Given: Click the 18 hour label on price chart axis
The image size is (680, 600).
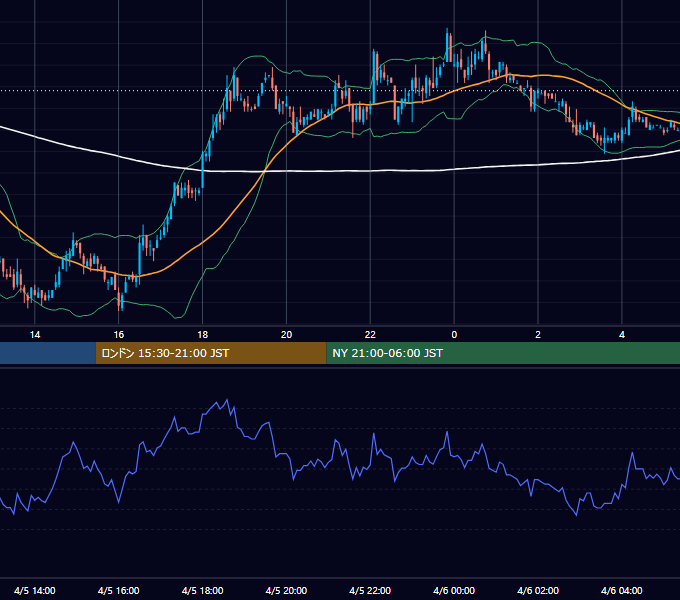Looking at the screenshot, I should click(x=203, y=335).
